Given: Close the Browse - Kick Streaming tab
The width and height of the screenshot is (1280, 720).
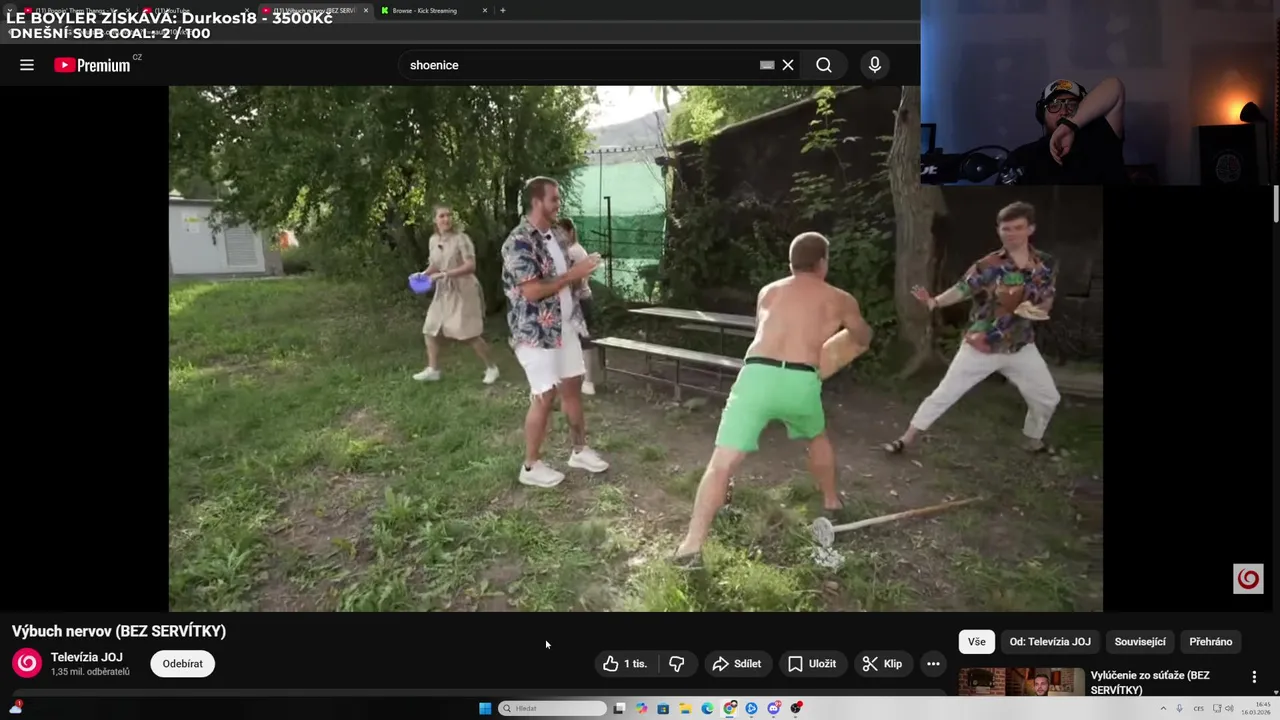Looking at the screenshot, I should pos(485,10).
